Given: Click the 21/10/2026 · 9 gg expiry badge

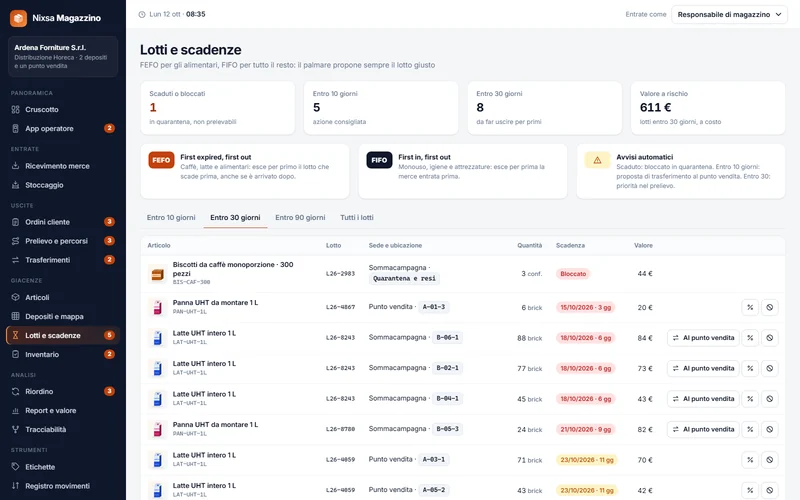Looking at the screenshot, I should click(x=586, y=430).
